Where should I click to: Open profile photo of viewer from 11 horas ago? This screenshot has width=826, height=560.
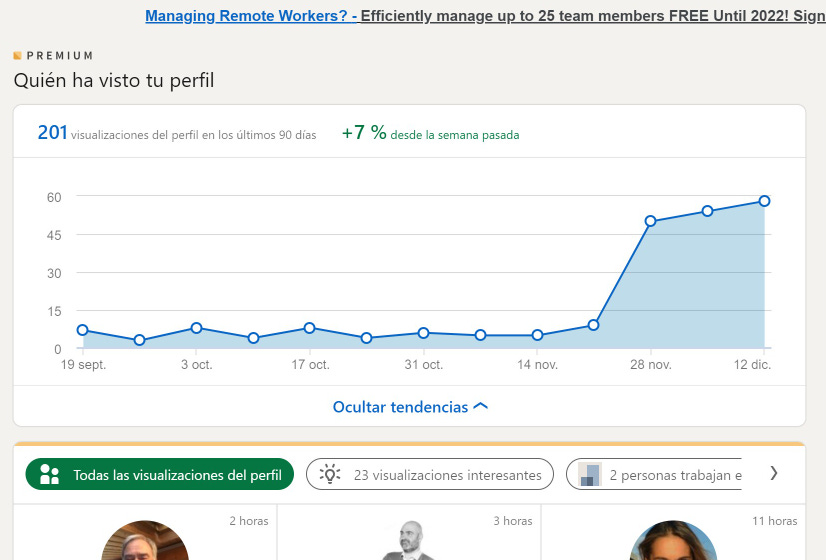[x=673, y=541]
